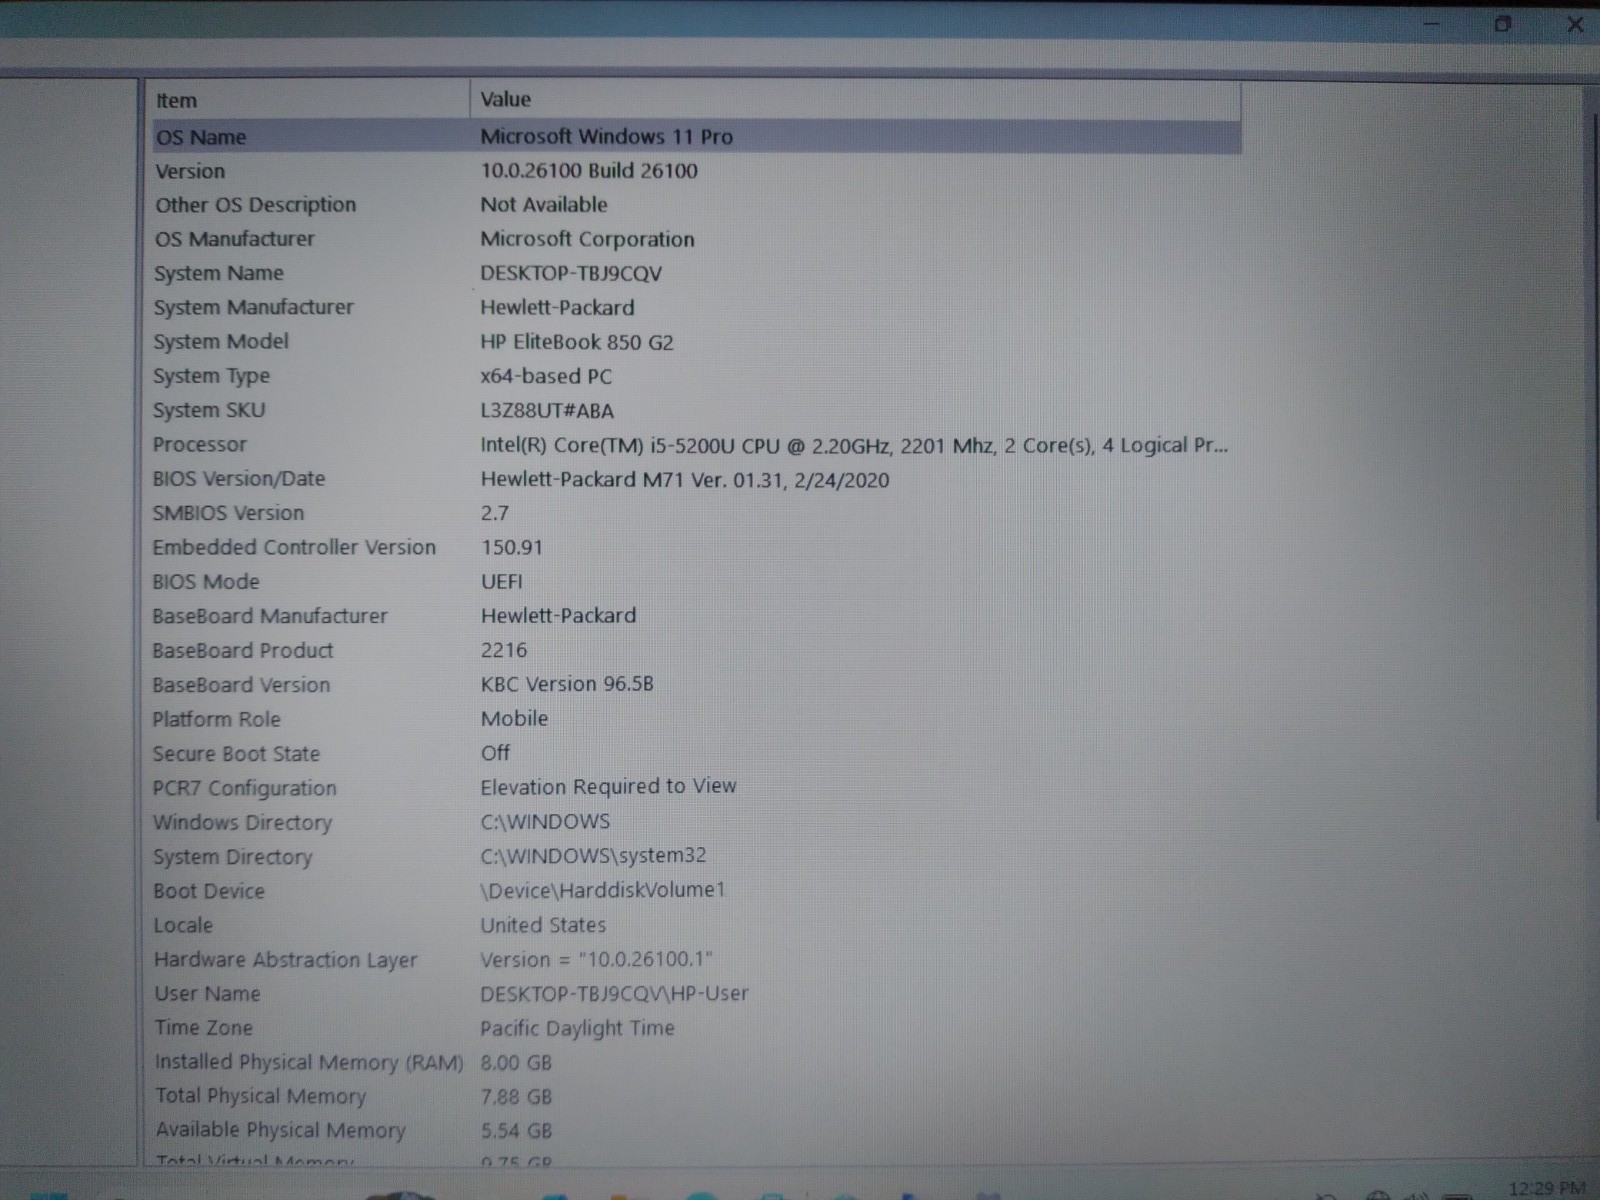Minimize the System Information window

coord(1432,25)
